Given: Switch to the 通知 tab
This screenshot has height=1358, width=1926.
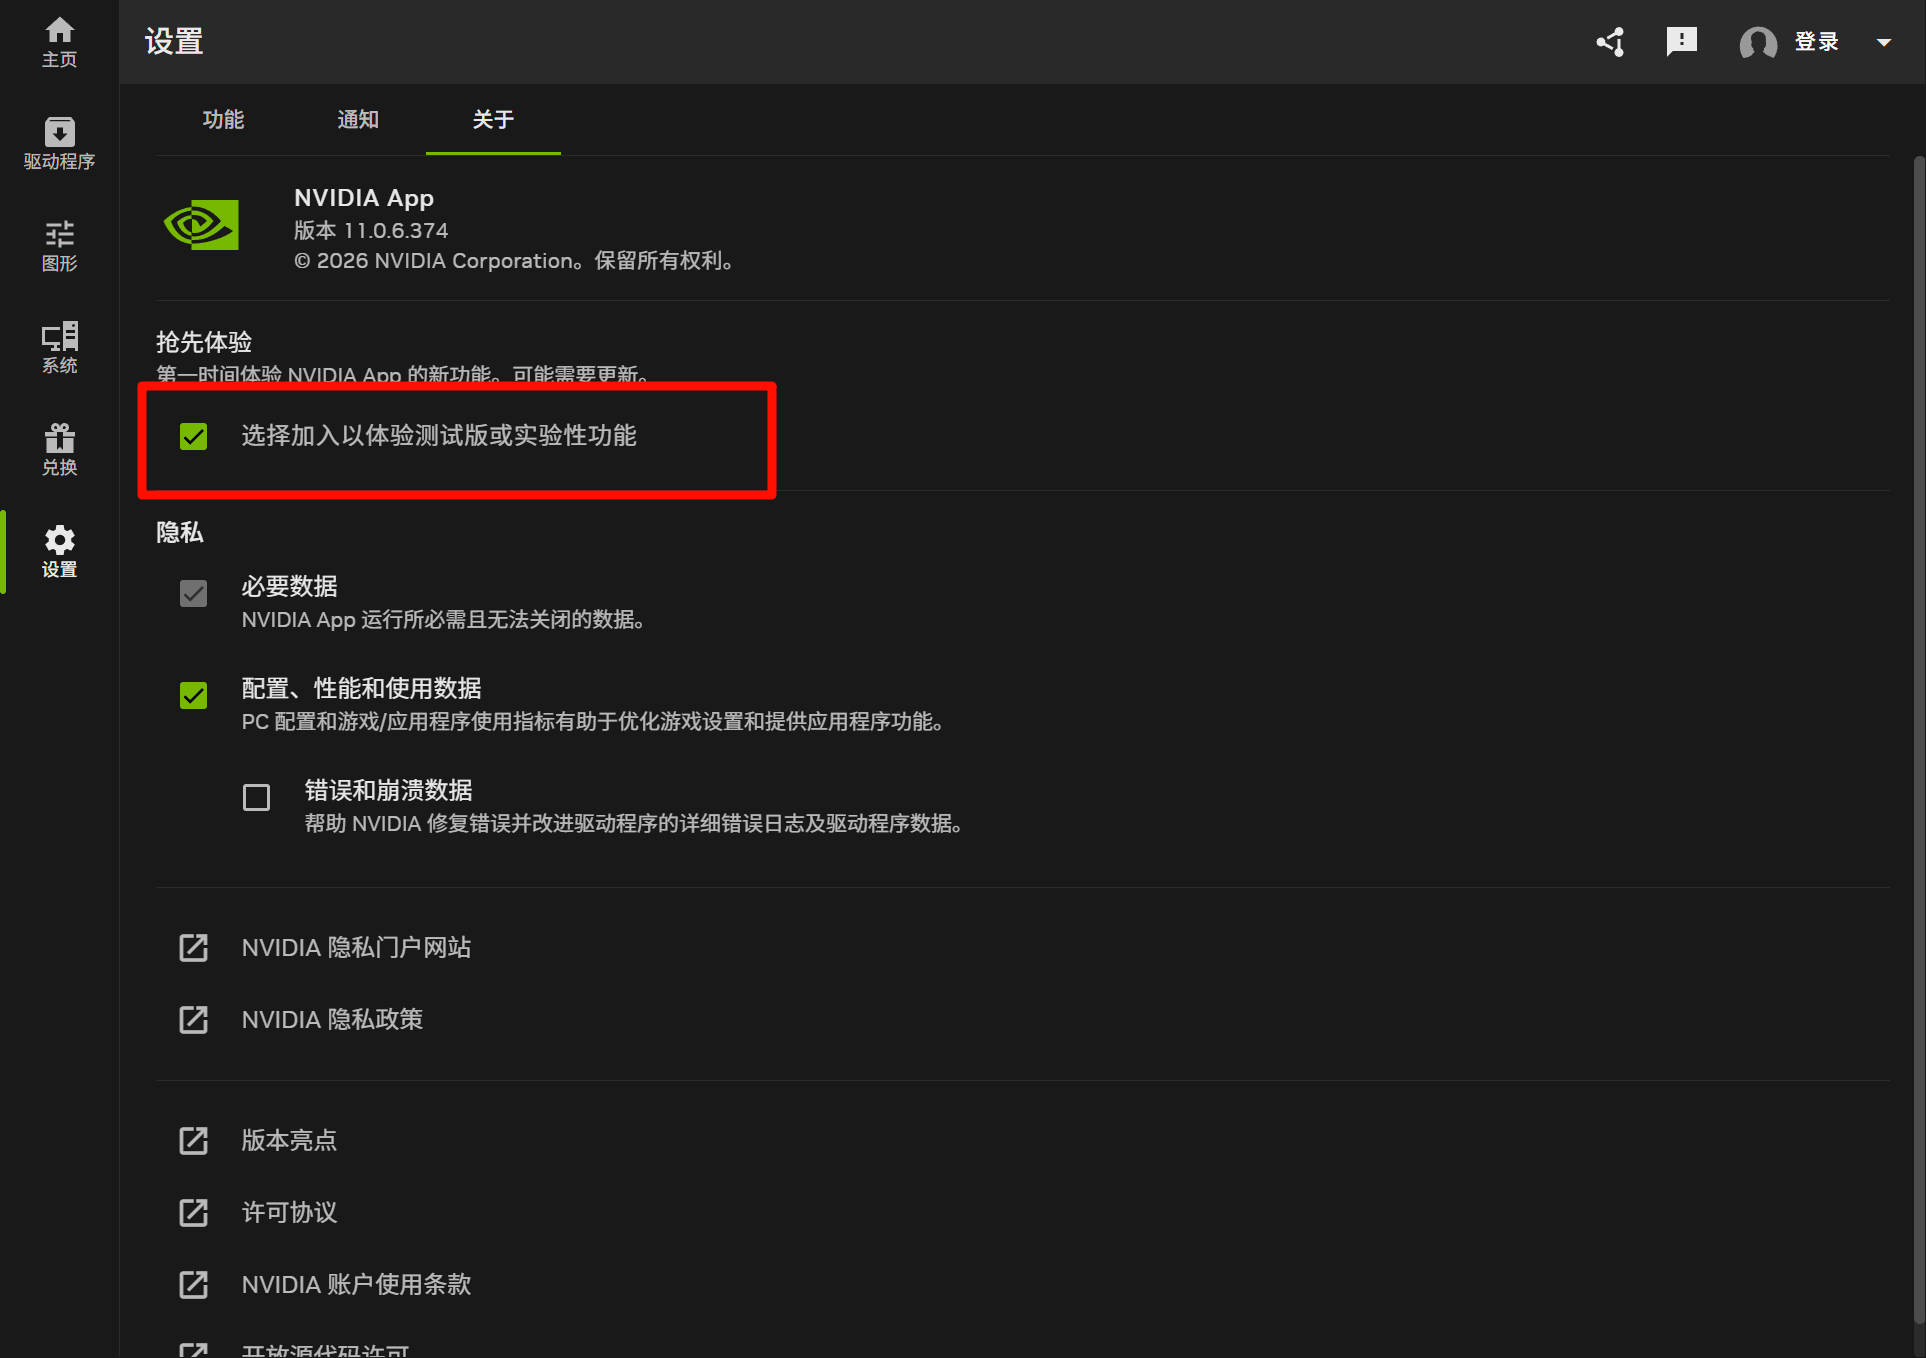Looking at the screenshot, I should [x=358, y=120].
